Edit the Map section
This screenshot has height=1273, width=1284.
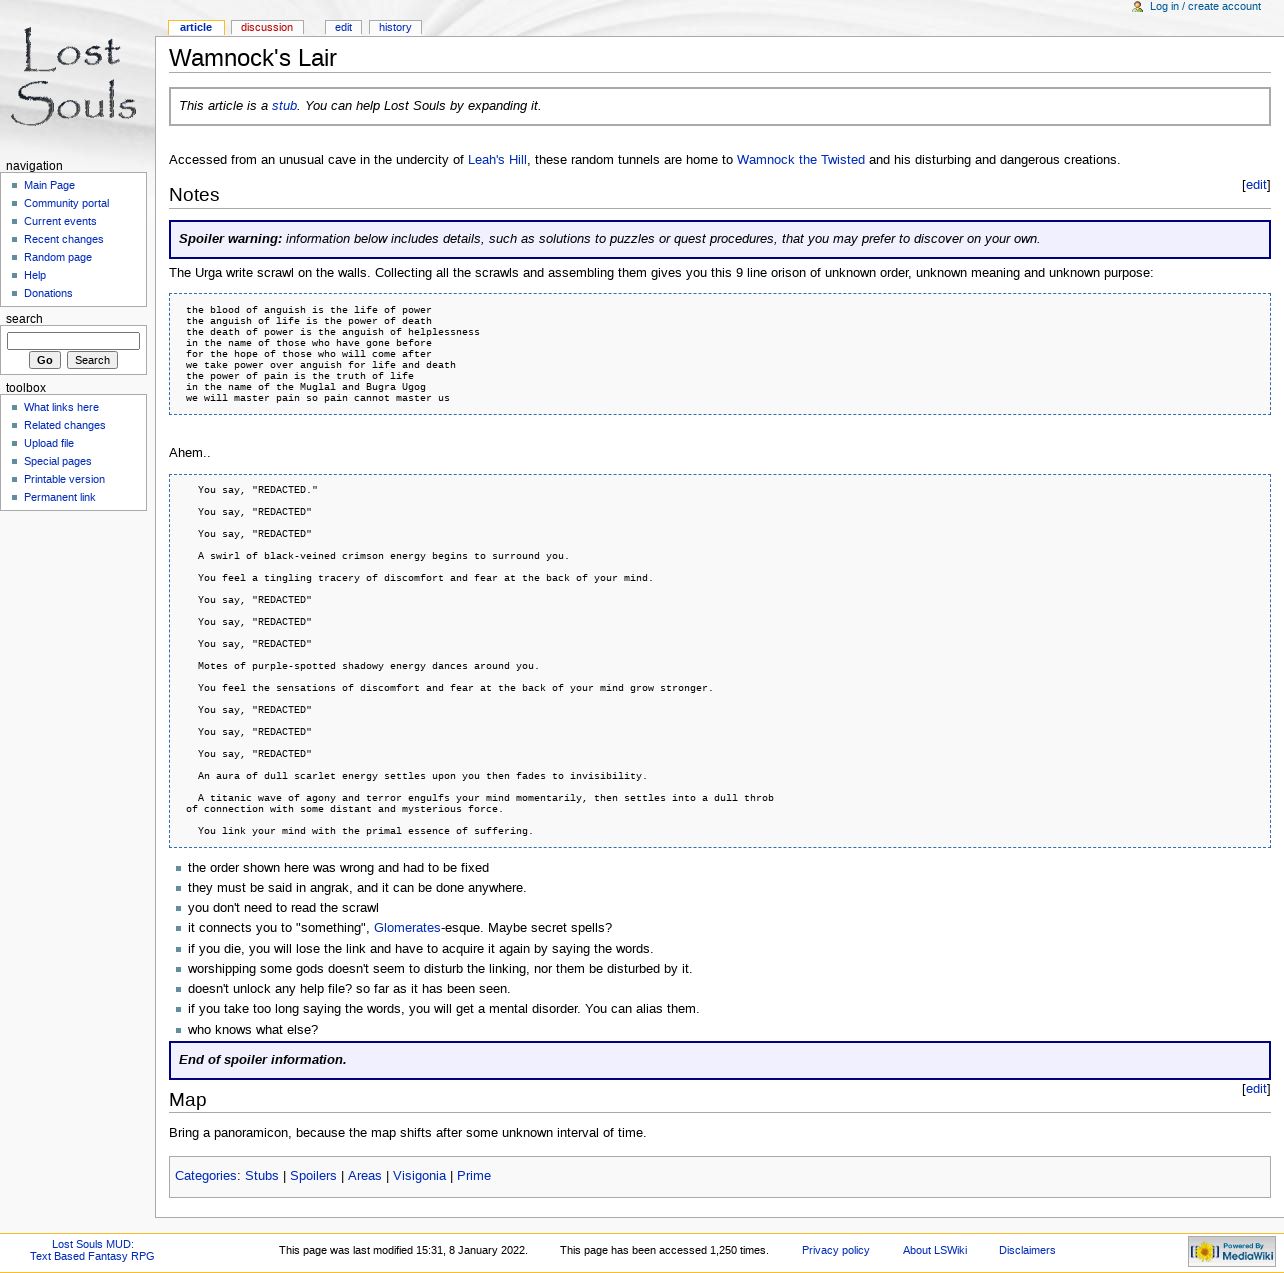coord(1256,1089)
